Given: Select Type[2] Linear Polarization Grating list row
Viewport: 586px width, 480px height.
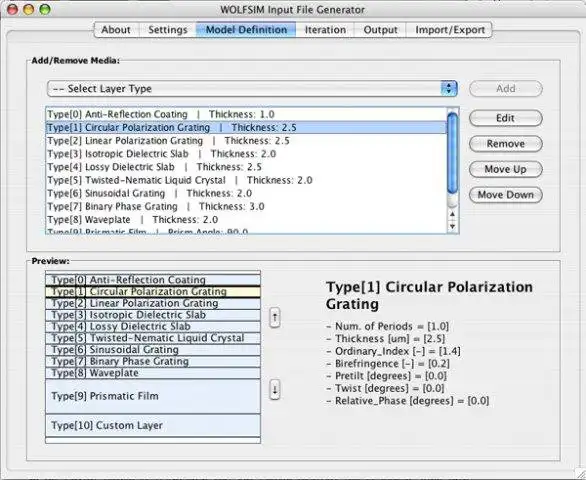Looking at the screenshot, I should click(246, 141).
